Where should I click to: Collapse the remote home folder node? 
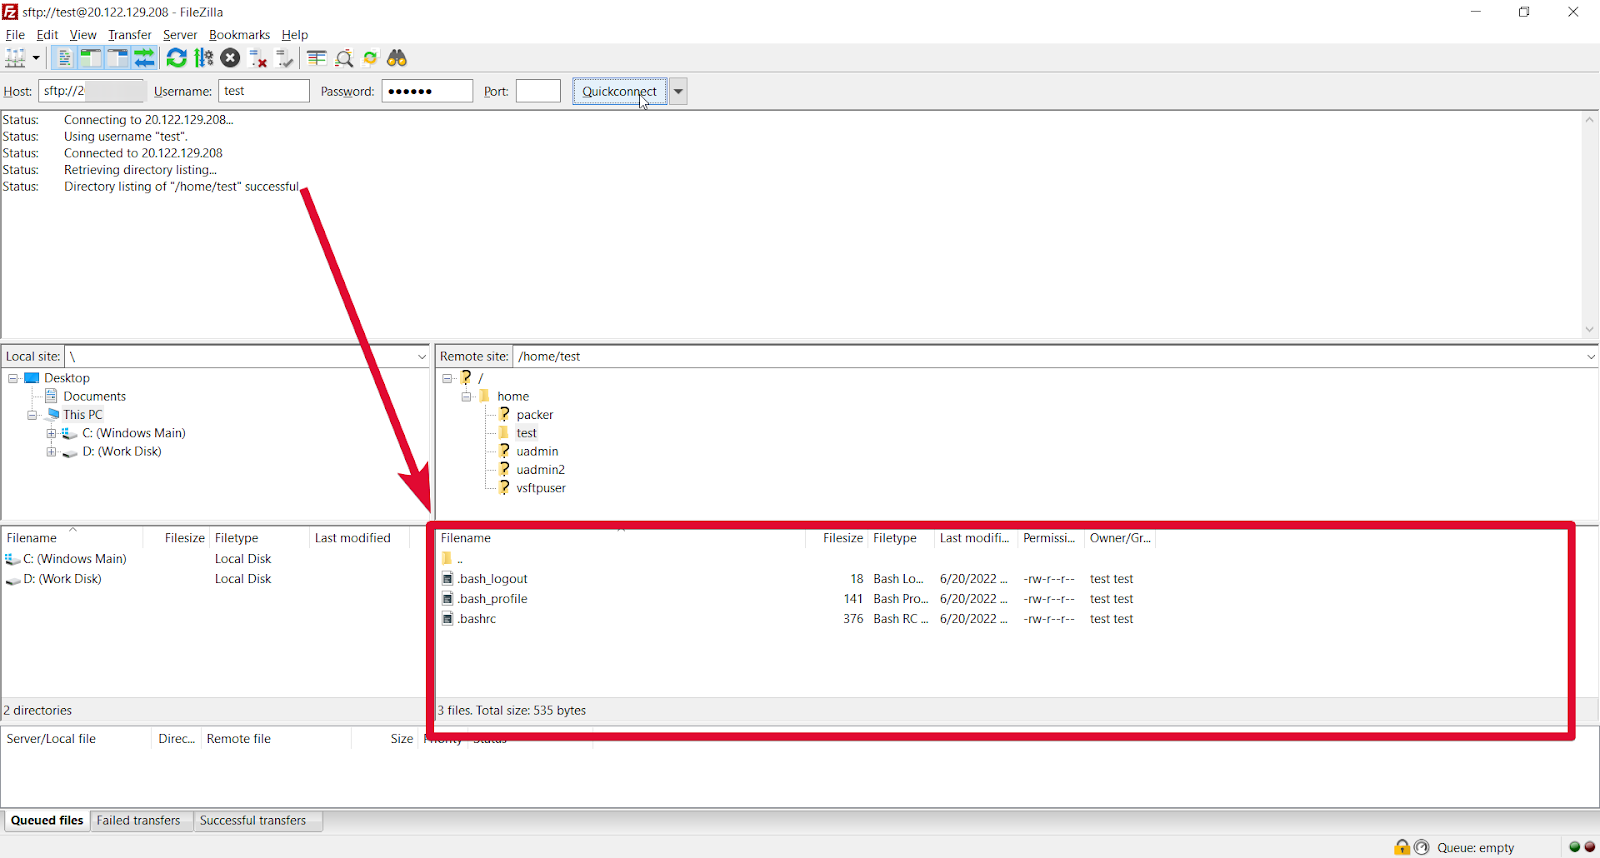466,397
